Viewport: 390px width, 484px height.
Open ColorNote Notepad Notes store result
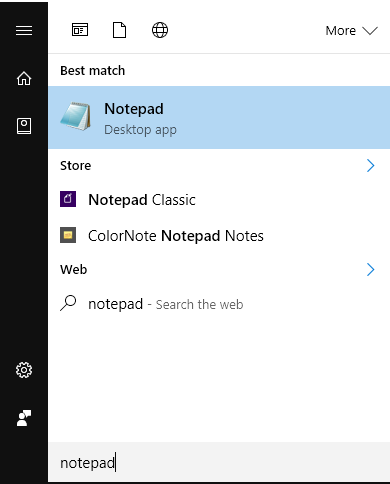[219, 236]
